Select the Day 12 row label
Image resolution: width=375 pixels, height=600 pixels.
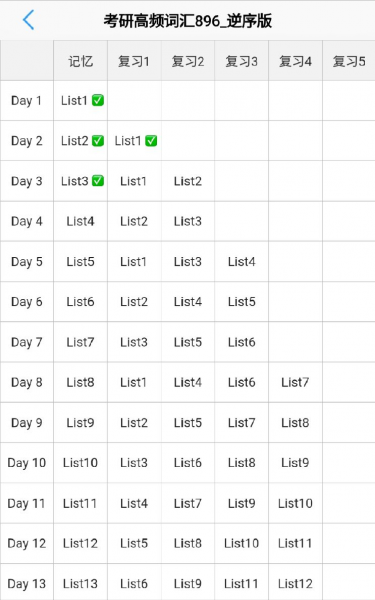tap(27, 543)
